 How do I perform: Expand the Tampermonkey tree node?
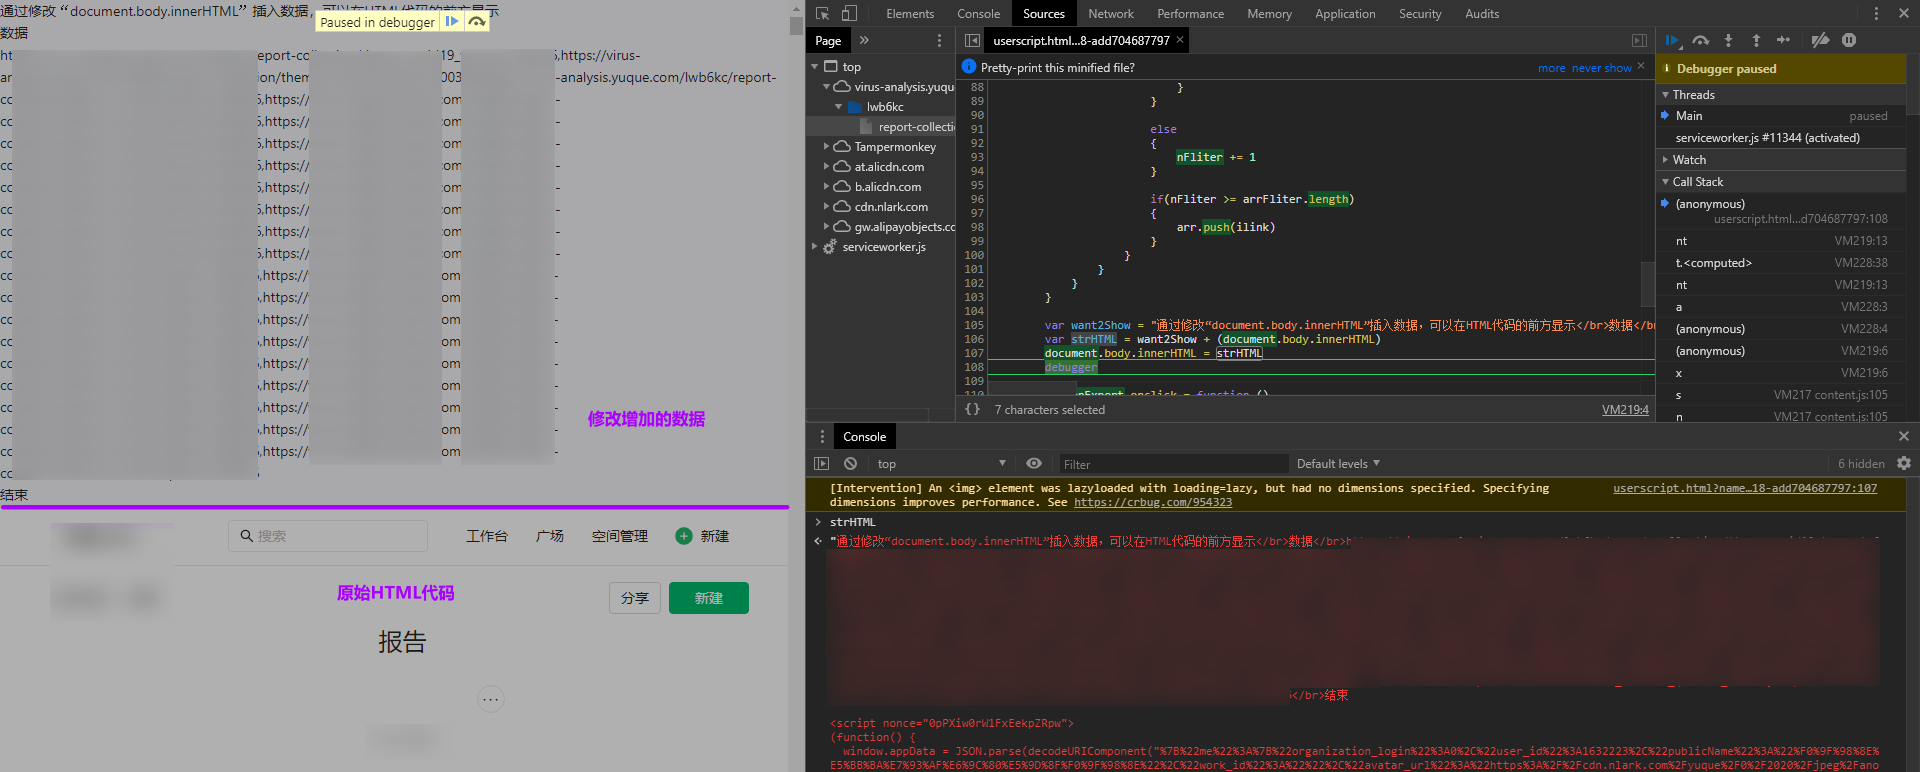pos(827,147)
